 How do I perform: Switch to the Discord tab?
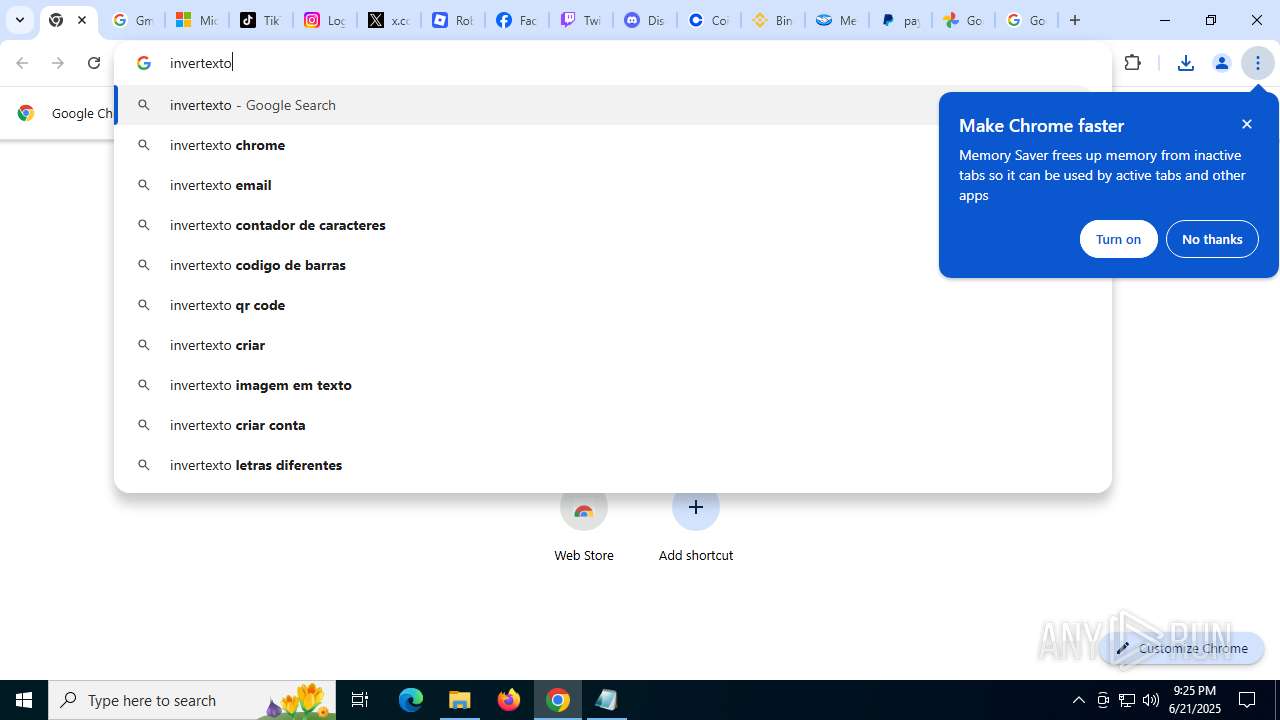tap(644, 20)
